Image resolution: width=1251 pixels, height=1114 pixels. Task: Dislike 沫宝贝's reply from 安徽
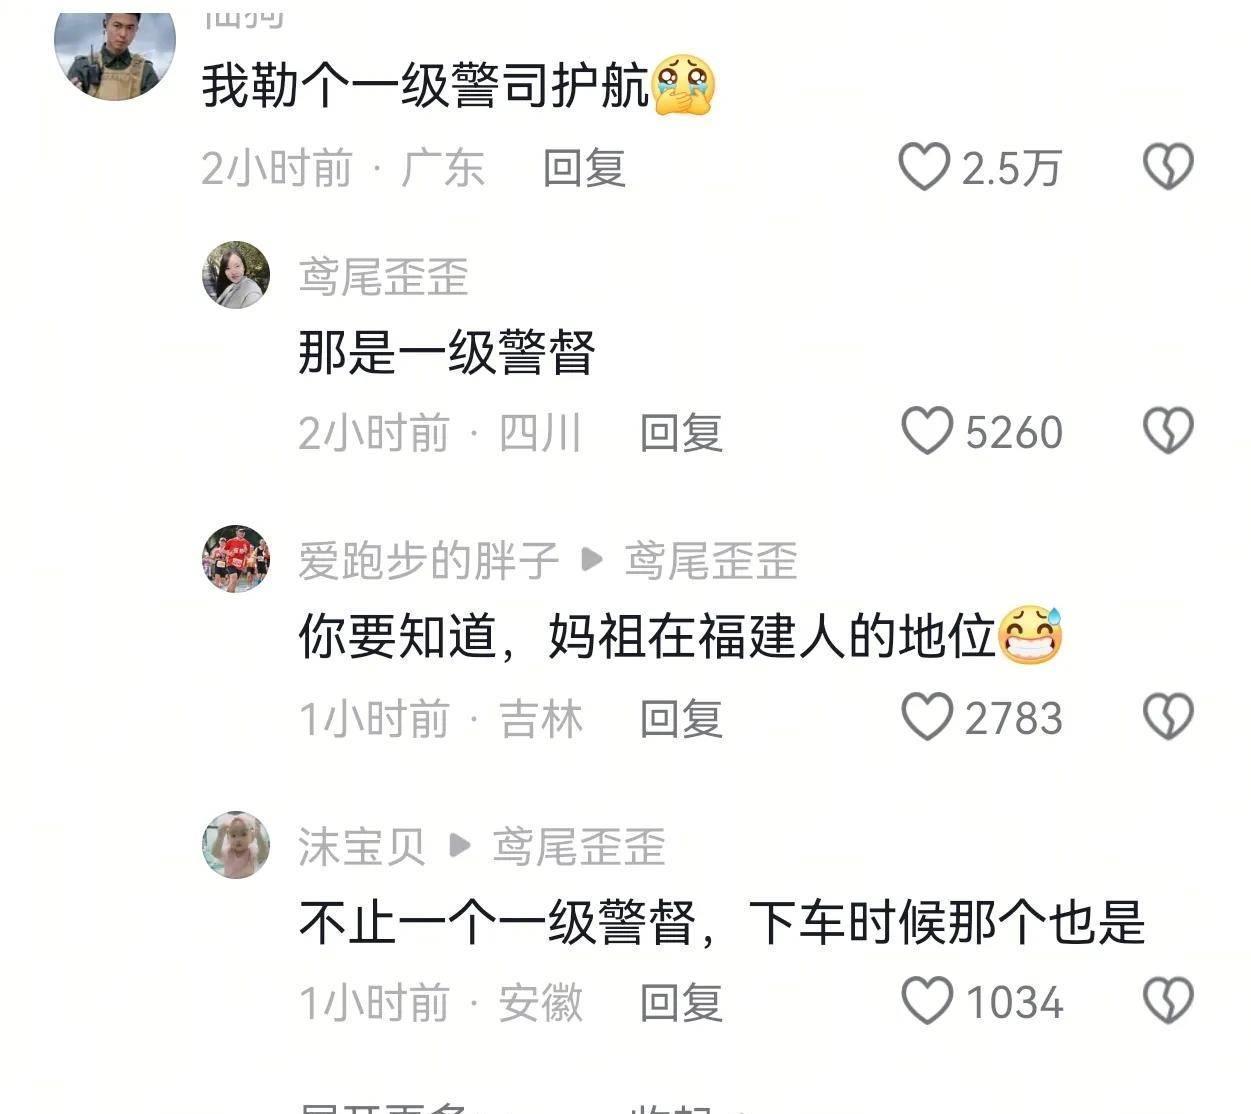[1168, 1001]
